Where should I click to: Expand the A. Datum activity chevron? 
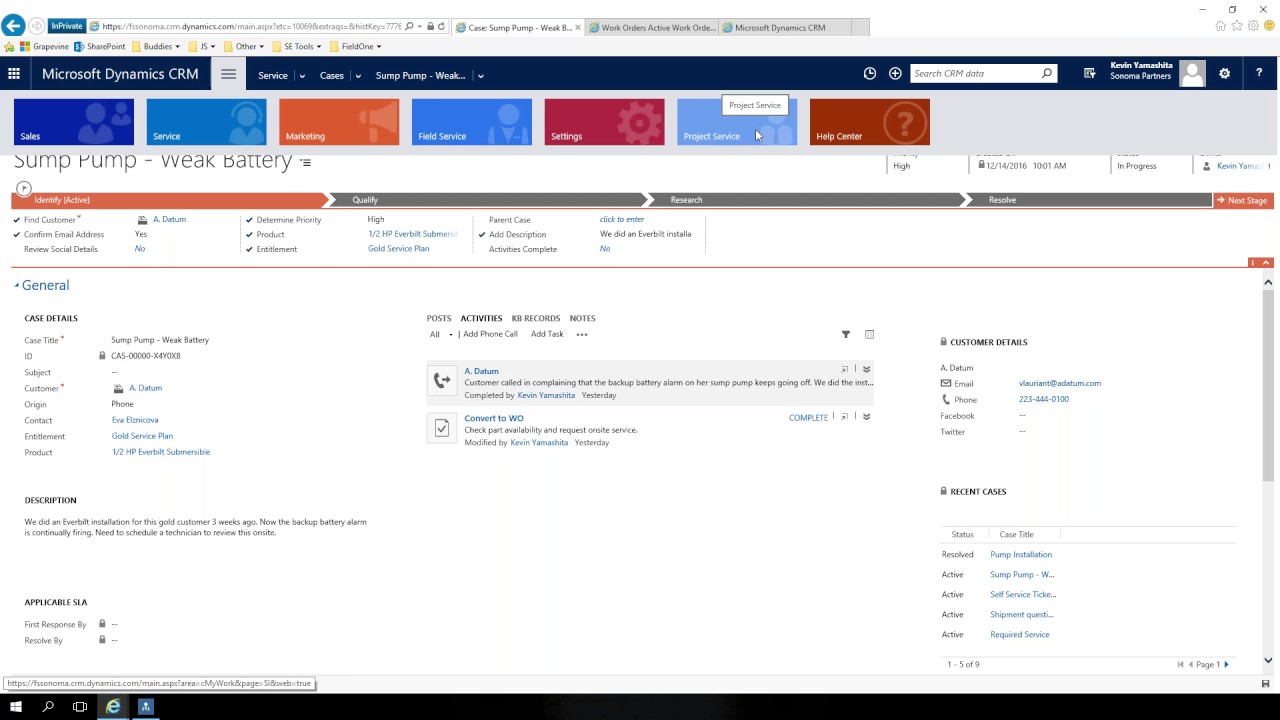(x=866, y=369)
